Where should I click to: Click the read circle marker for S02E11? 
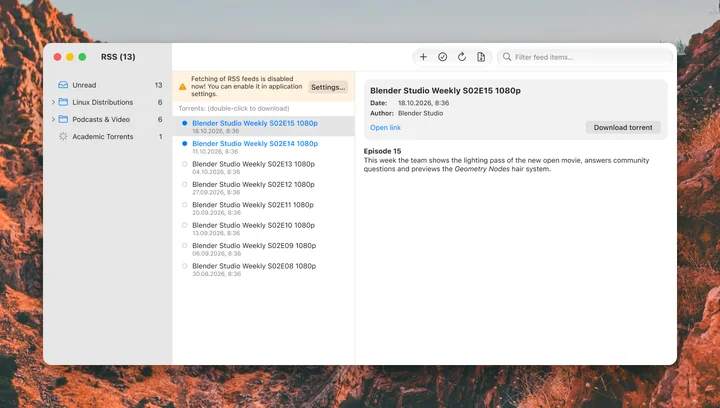[185, 205]
